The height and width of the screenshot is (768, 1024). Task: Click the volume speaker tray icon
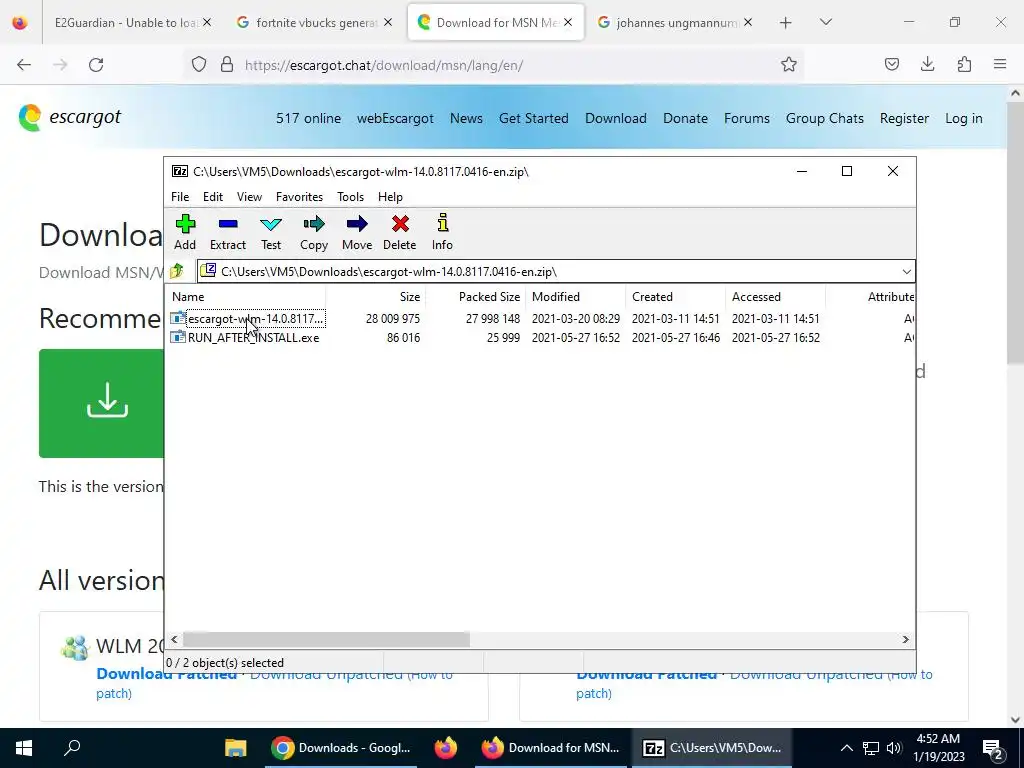coord(894,748)
